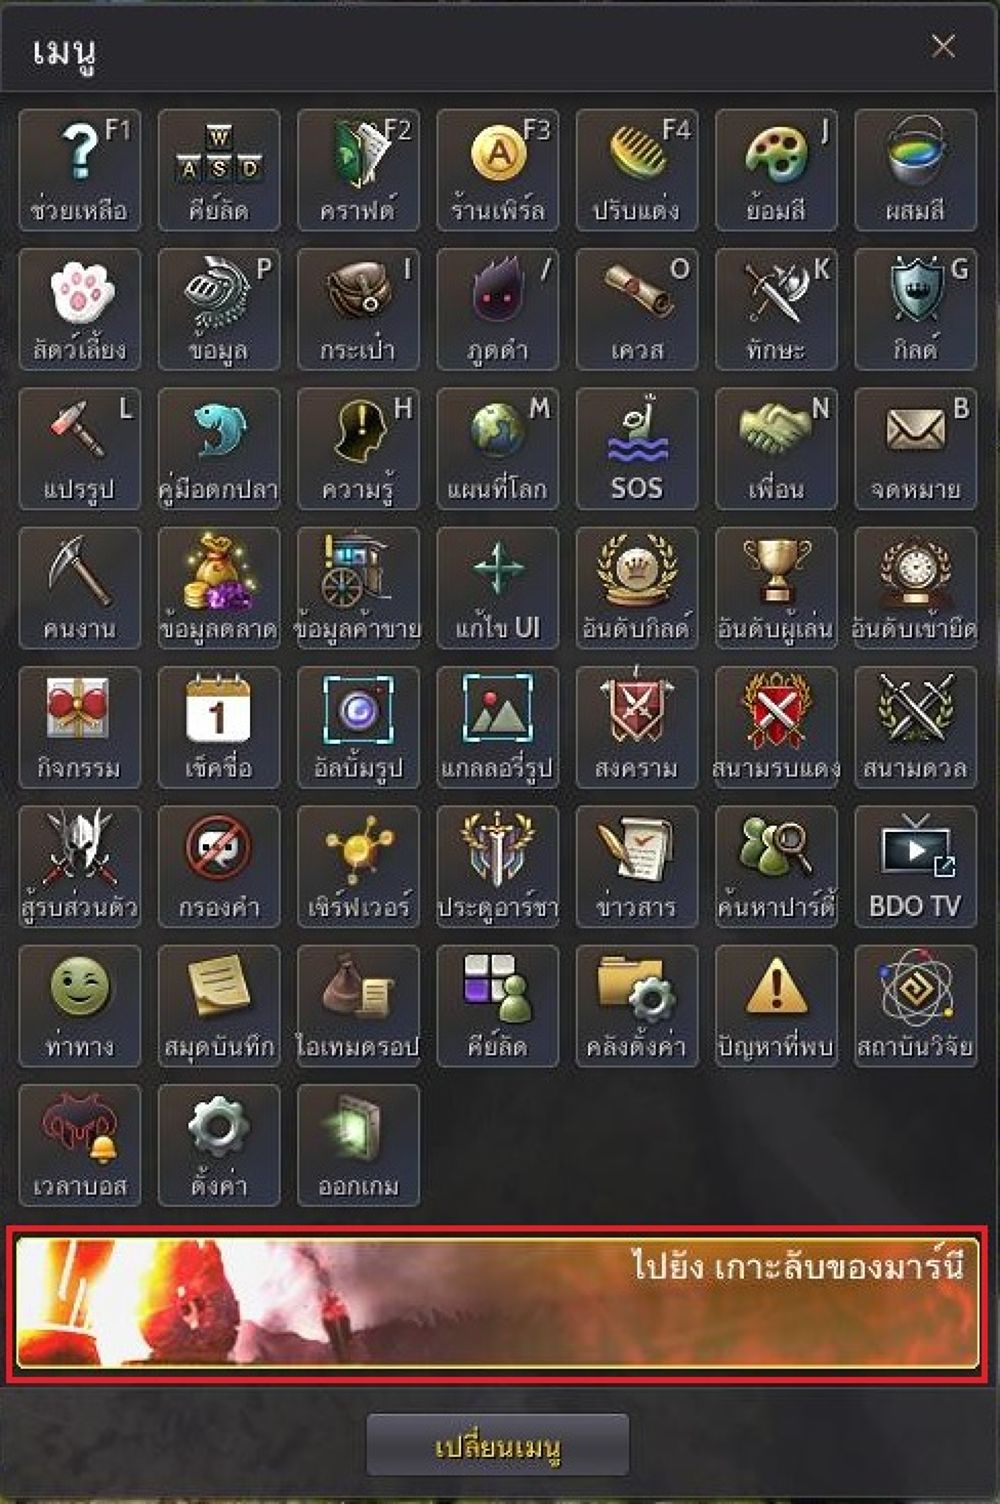Open the Pearl Shop (ร้านเพิร์ล) icon
Image resolution: width=1000 pixels, height=1504 pixels.
click(x=497, y=170)
